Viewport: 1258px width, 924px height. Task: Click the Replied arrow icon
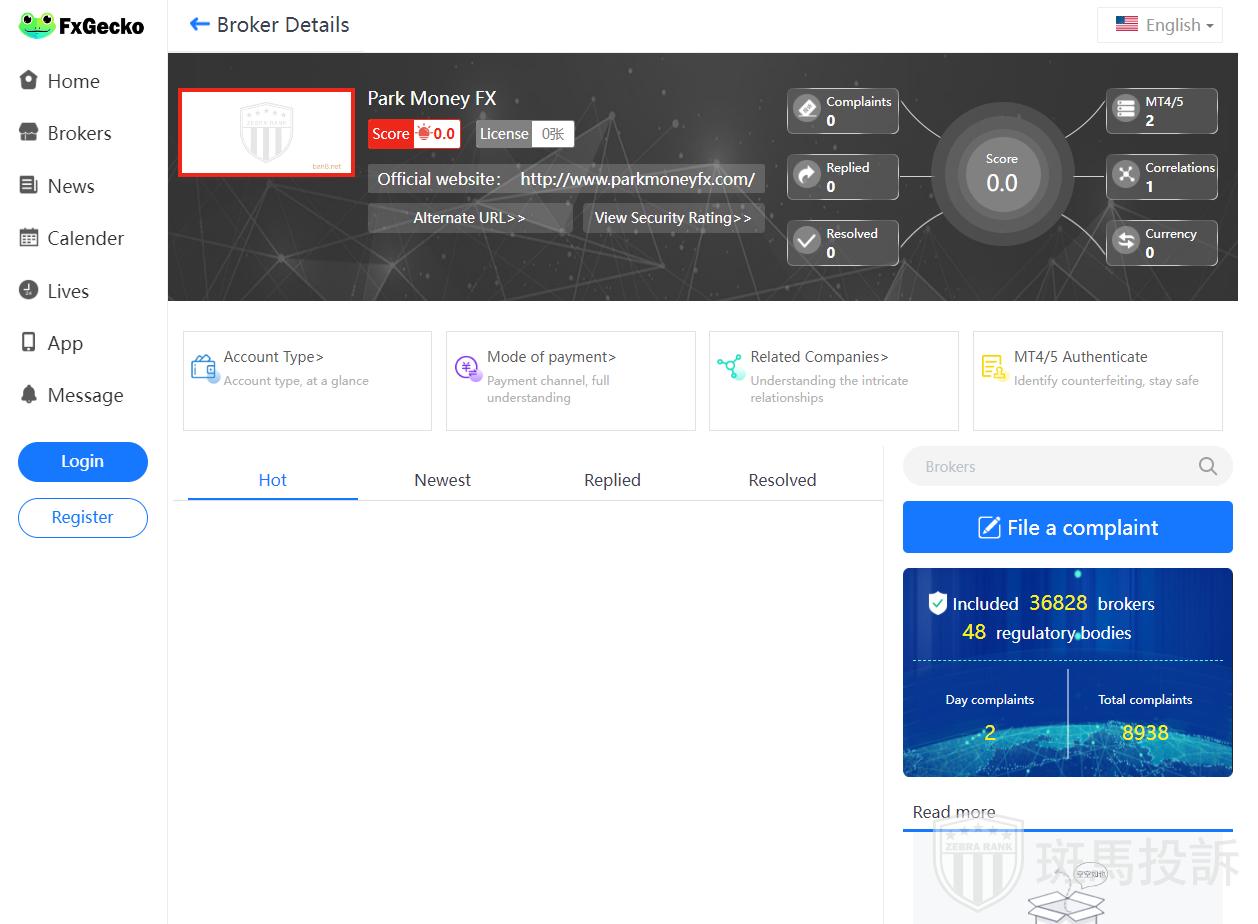click(x=807, y=176)
